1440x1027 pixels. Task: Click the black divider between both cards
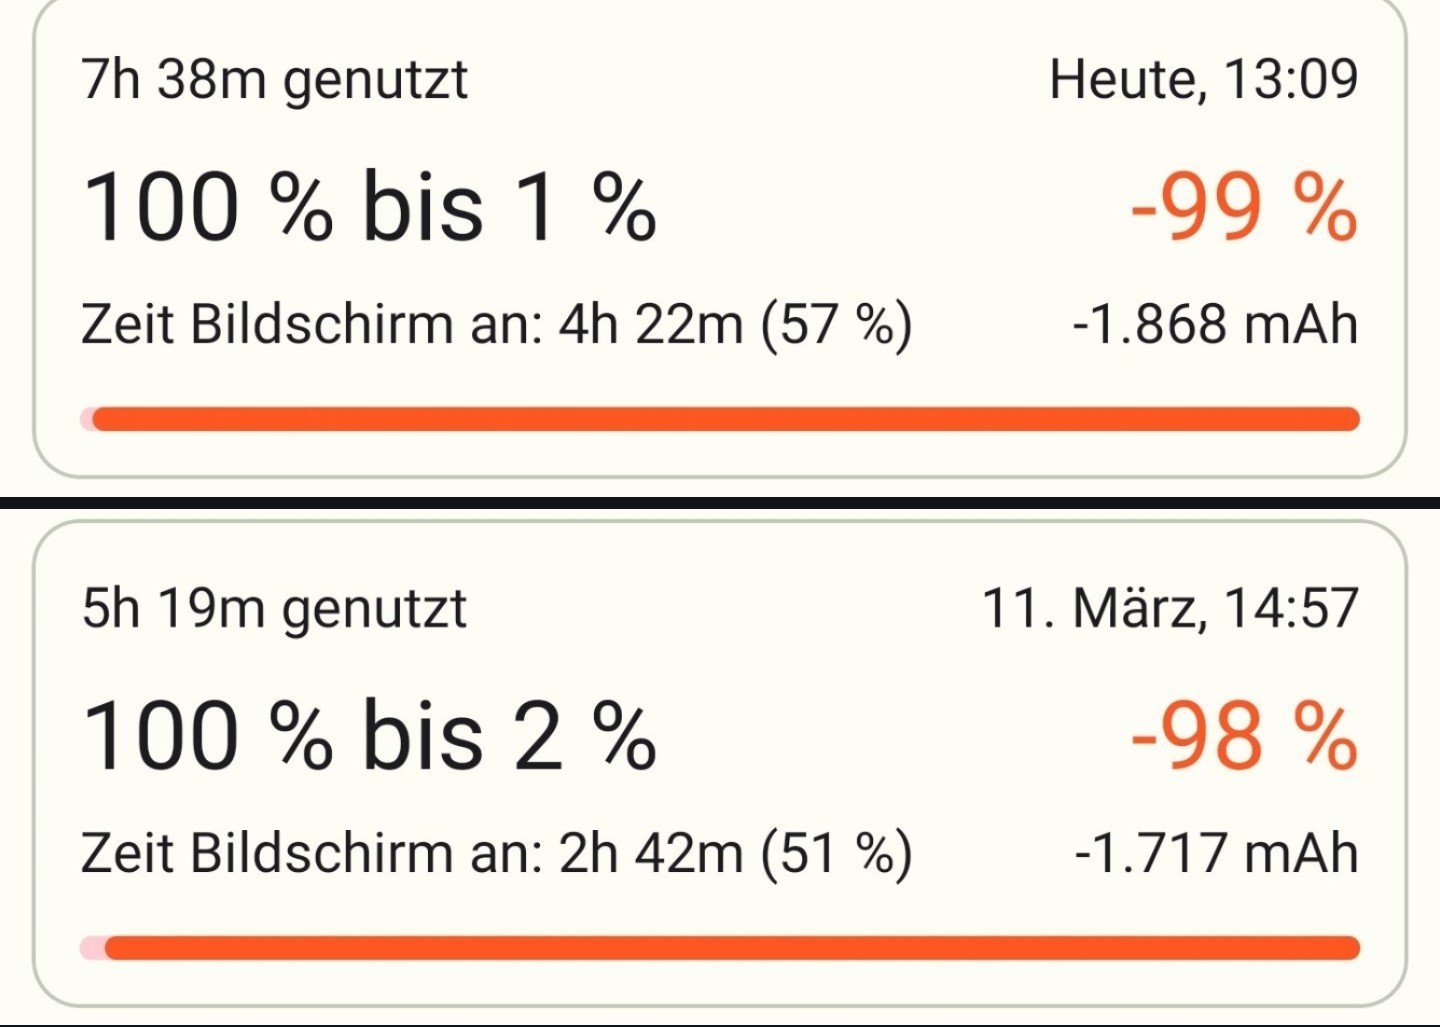(x=720, y=503)
